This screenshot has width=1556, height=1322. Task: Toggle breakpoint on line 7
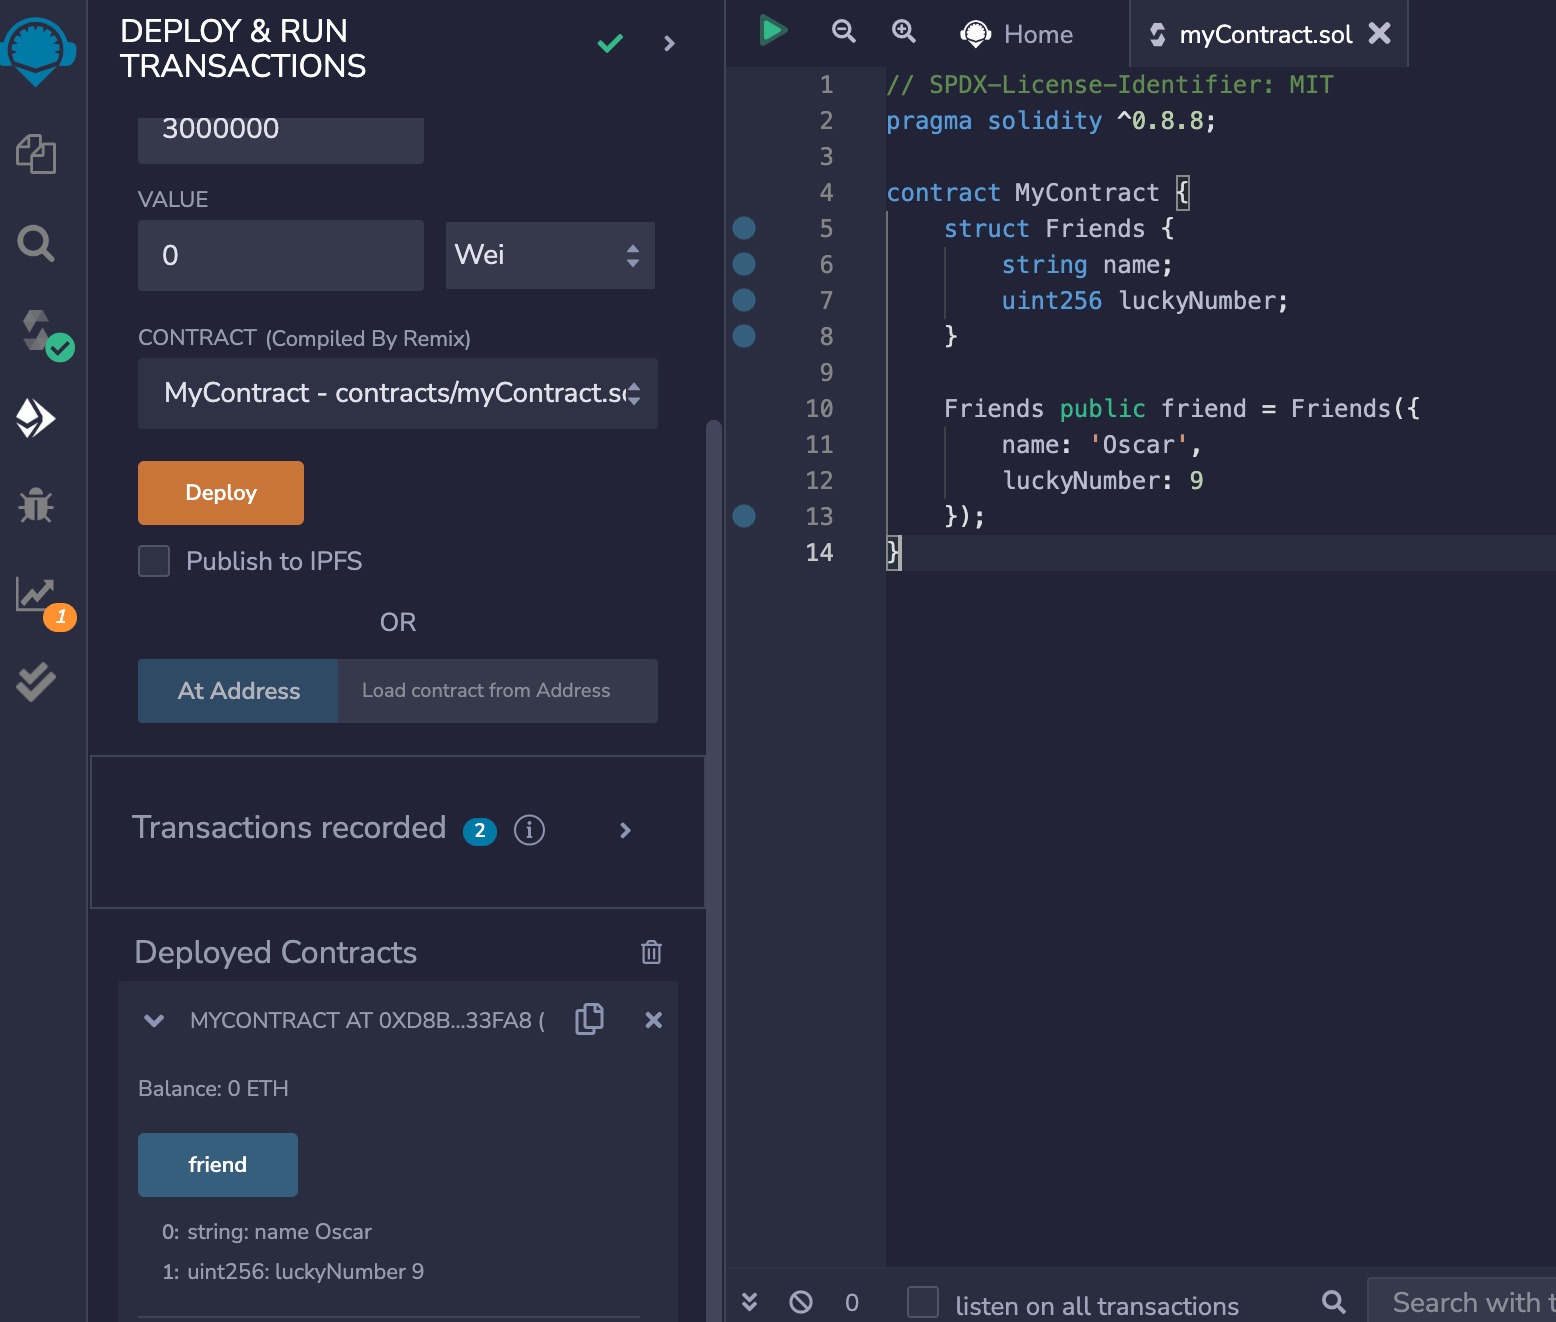(x=744, y=300)
